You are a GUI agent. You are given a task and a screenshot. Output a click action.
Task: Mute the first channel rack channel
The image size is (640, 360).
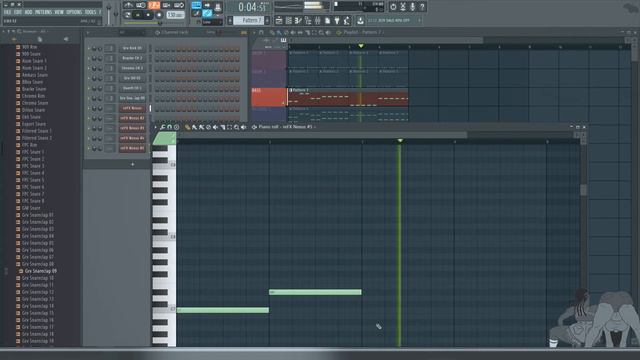pos(89,48)
